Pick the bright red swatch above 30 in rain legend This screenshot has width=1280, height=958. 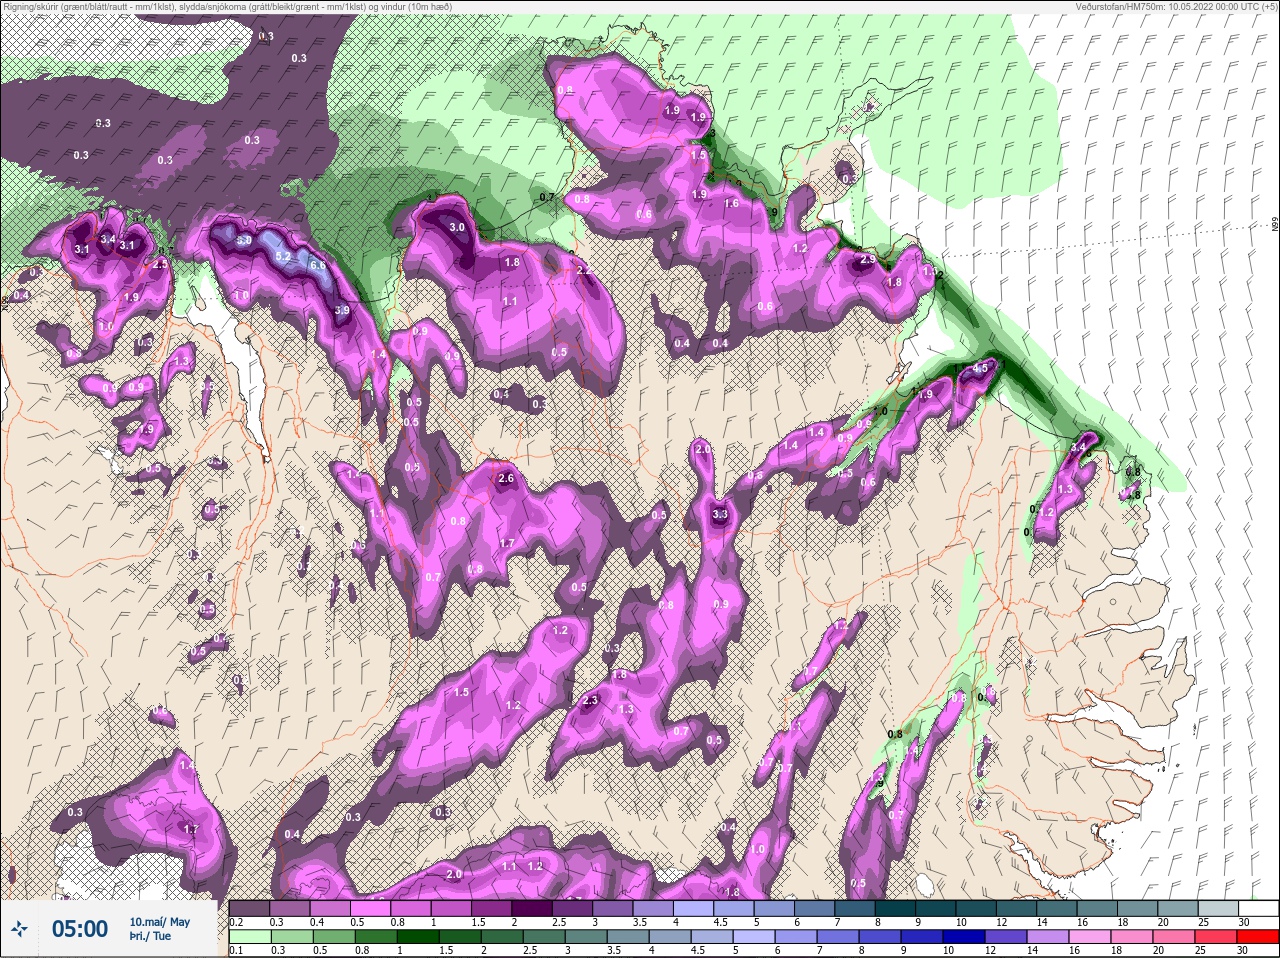tap(1258, 936)
